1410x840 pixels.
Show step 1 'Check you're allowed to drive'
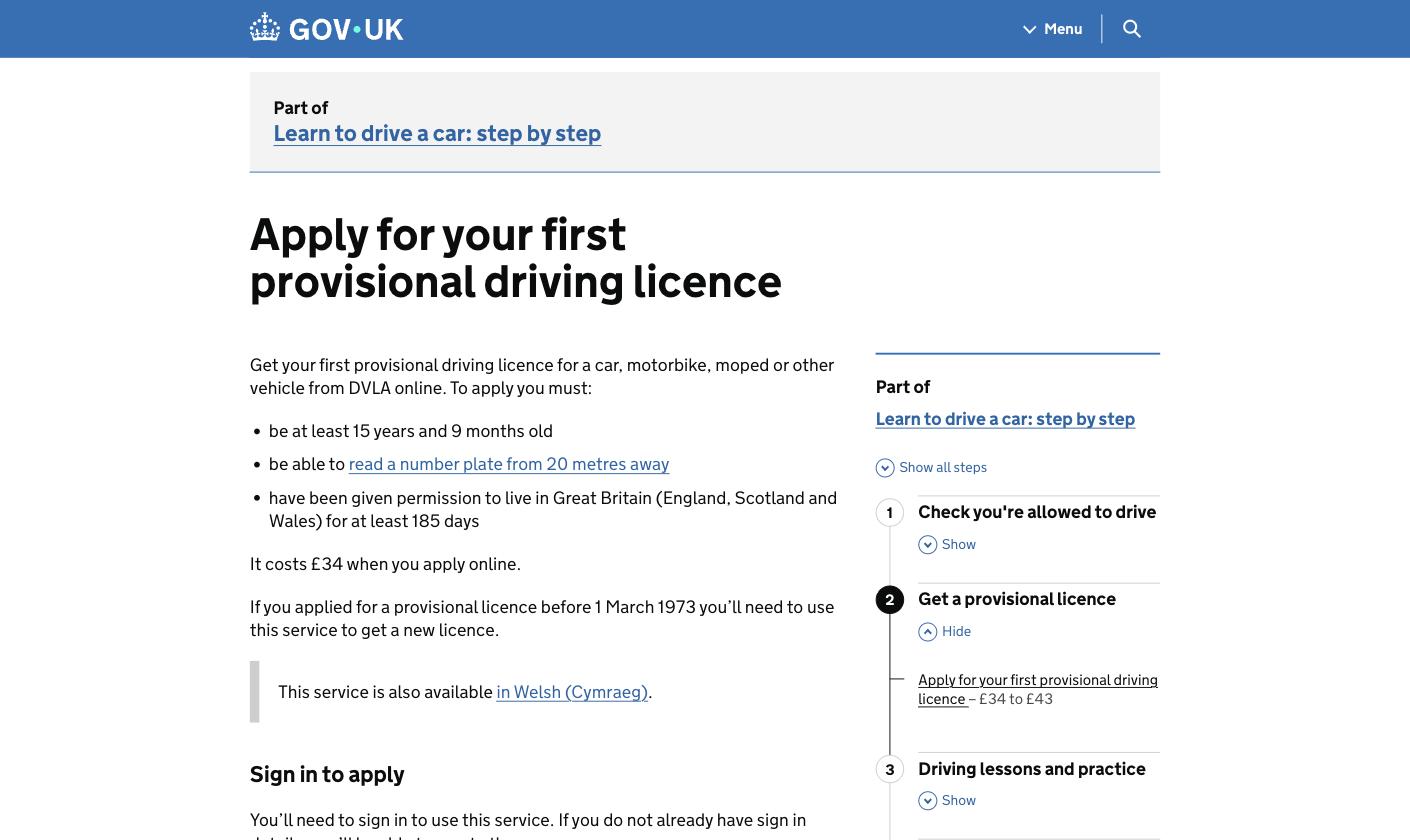pyautogui.click(x=947, y=544)
